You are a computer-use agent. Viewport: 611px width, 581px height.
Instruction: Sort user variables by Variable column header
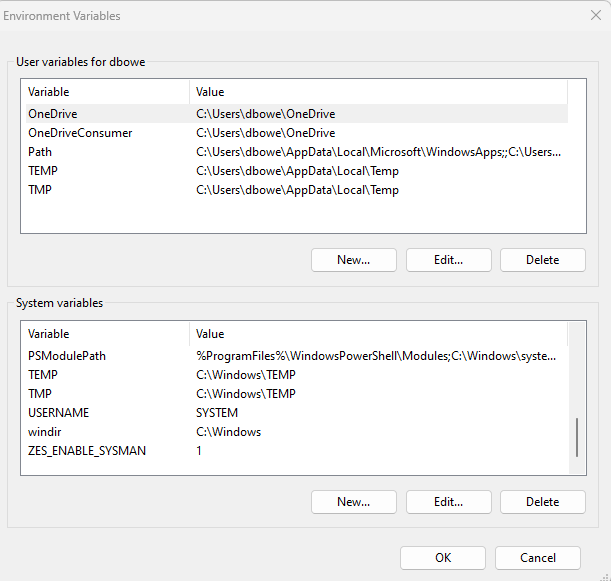click(x=105, y=92)
